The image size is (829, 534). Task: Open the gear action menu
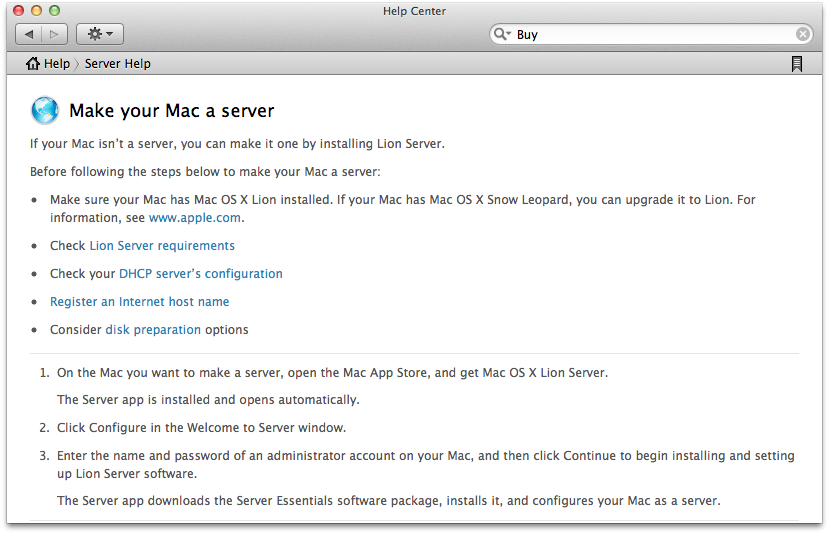(x=100, y=34)
